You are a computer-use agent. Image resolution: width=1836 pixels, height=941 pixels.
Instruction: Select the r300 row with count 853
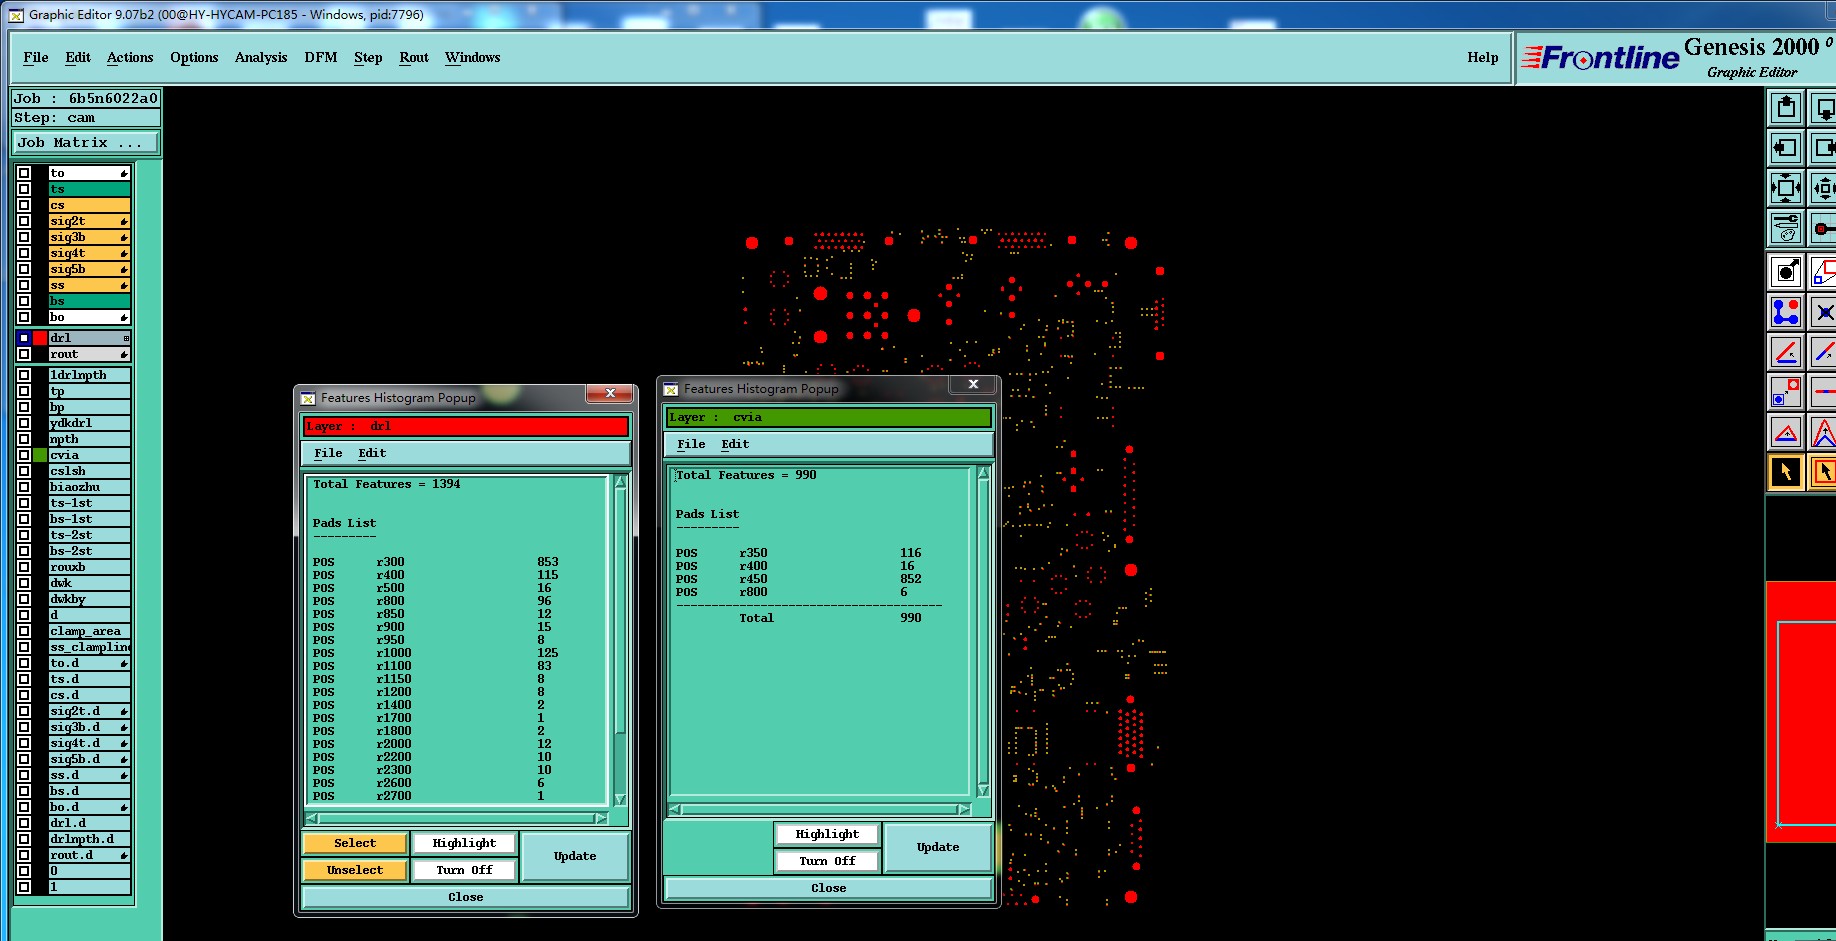click(x=436, y=562)
